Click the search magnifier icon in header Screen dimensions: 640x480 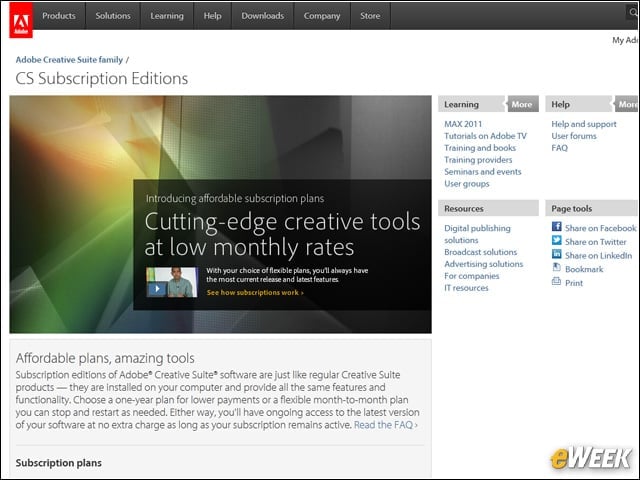tap(633, 12)
